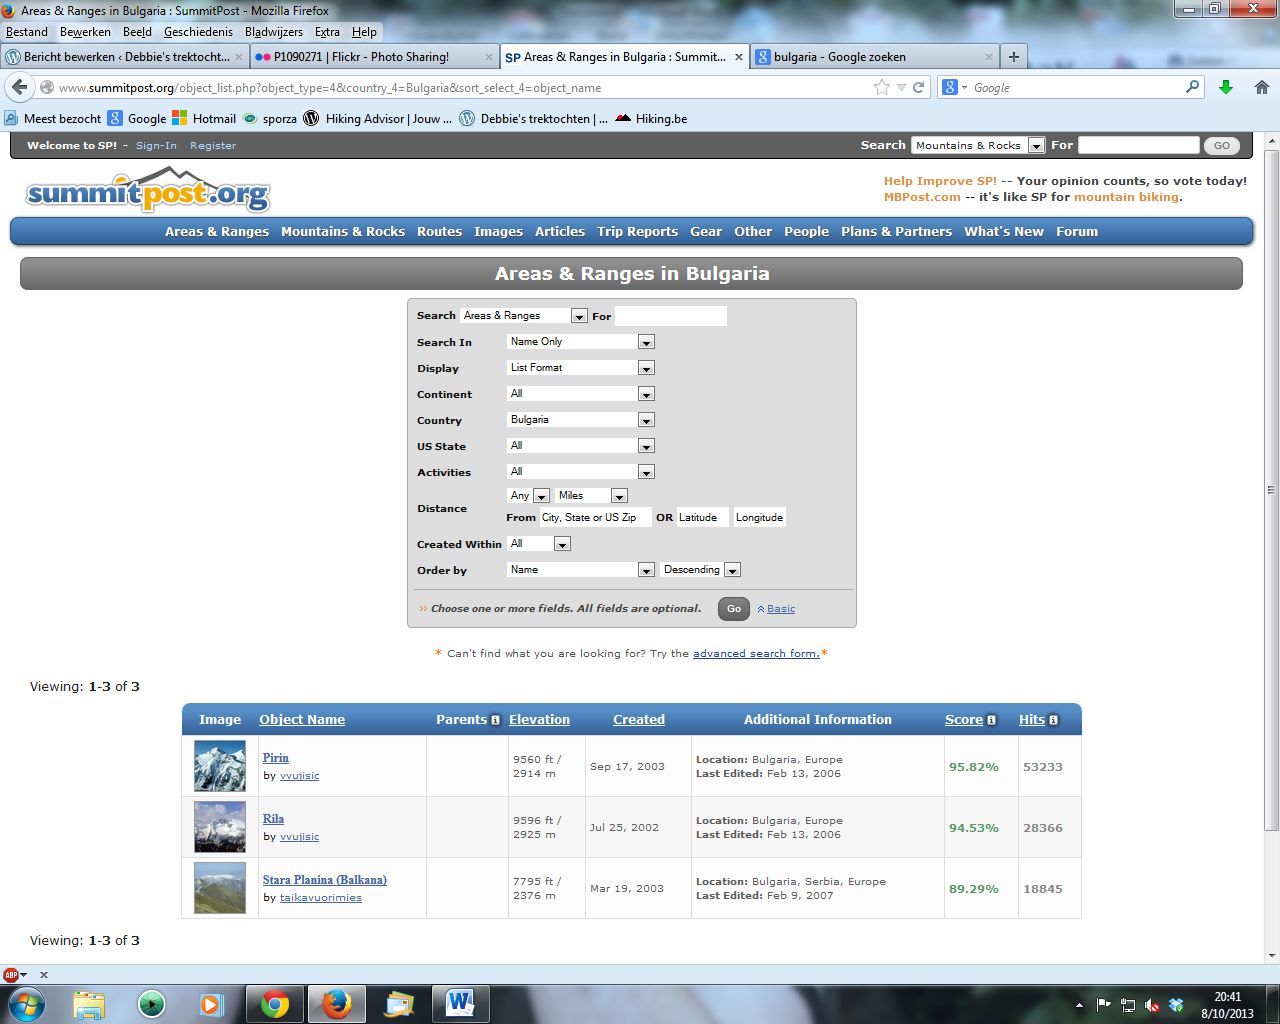Open a new tab with plus button

1013,57
